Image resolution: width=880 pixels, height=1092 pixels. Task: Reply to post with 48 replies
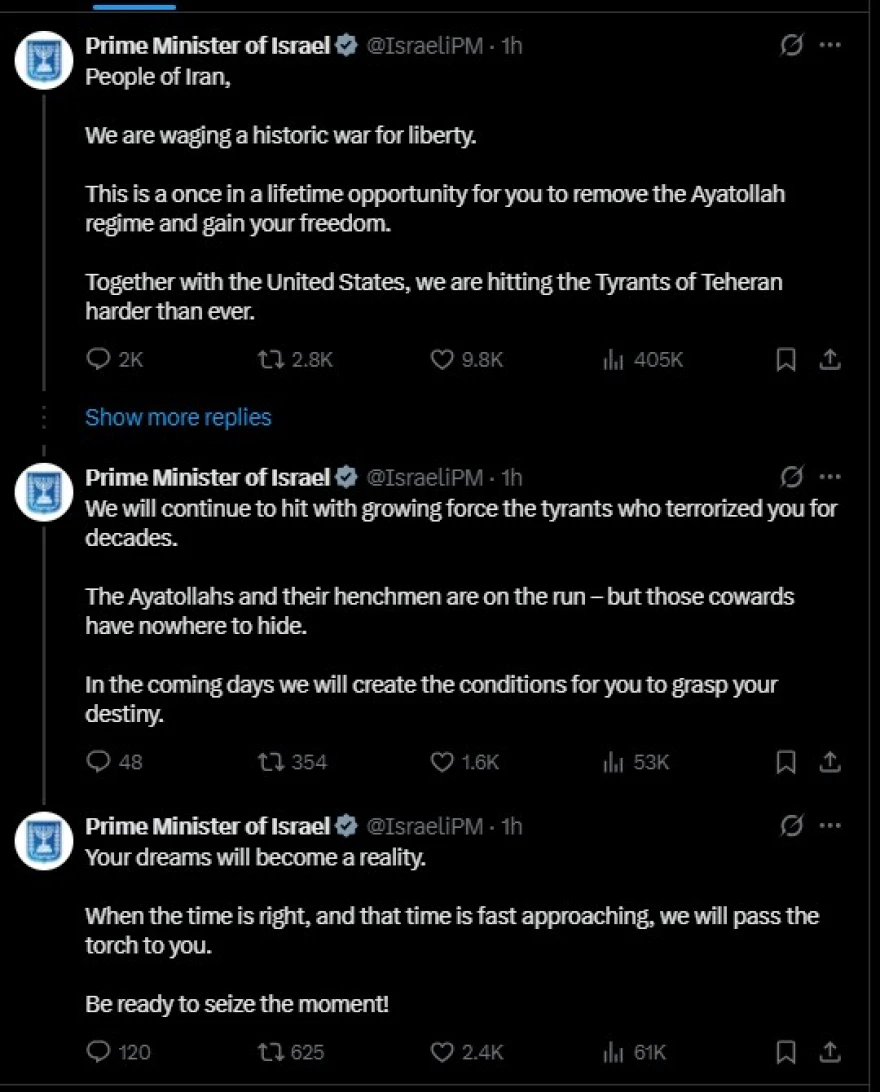[99, 762]
